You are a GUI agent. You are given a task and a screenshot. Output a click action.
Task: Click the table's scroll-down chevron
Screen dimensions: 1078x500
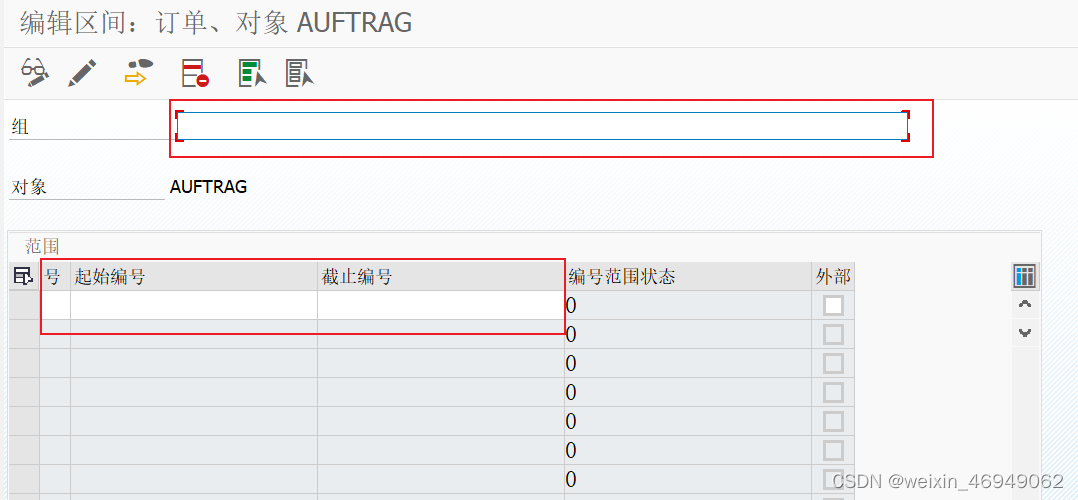tap(1024, 333)
